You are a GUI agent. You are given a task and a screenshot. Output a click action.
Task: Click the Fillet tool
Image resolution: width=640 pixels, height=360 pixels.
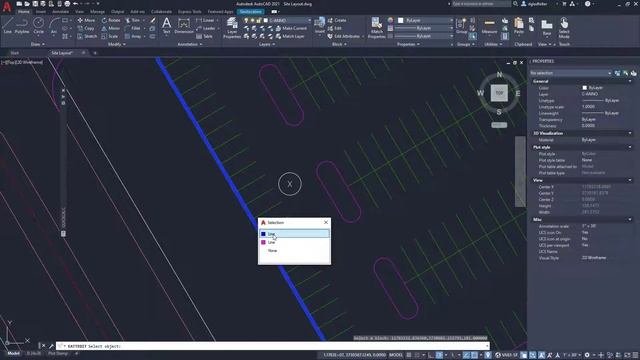pyautogui.click(x=133, y=28)
